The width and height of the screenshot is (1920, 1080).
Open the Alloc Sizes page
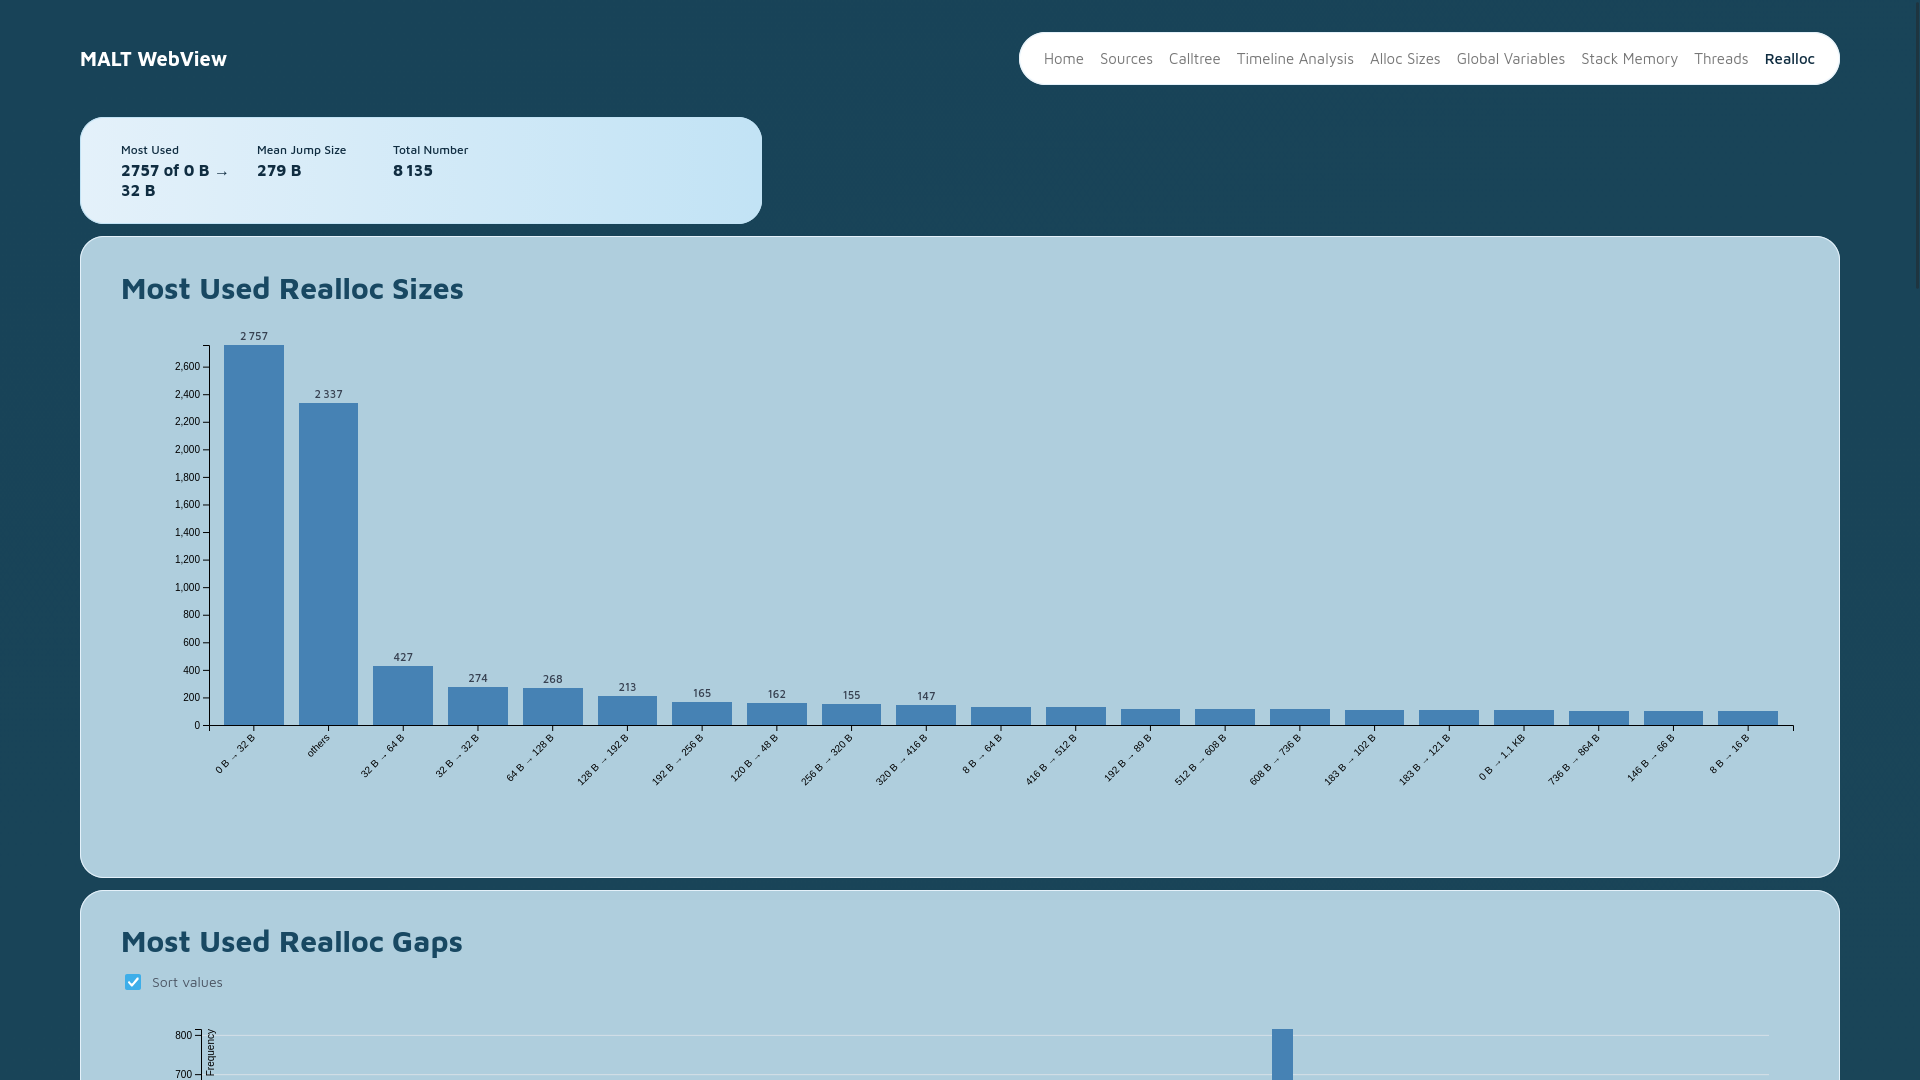pyautogui.click(x=1404, y=59)
